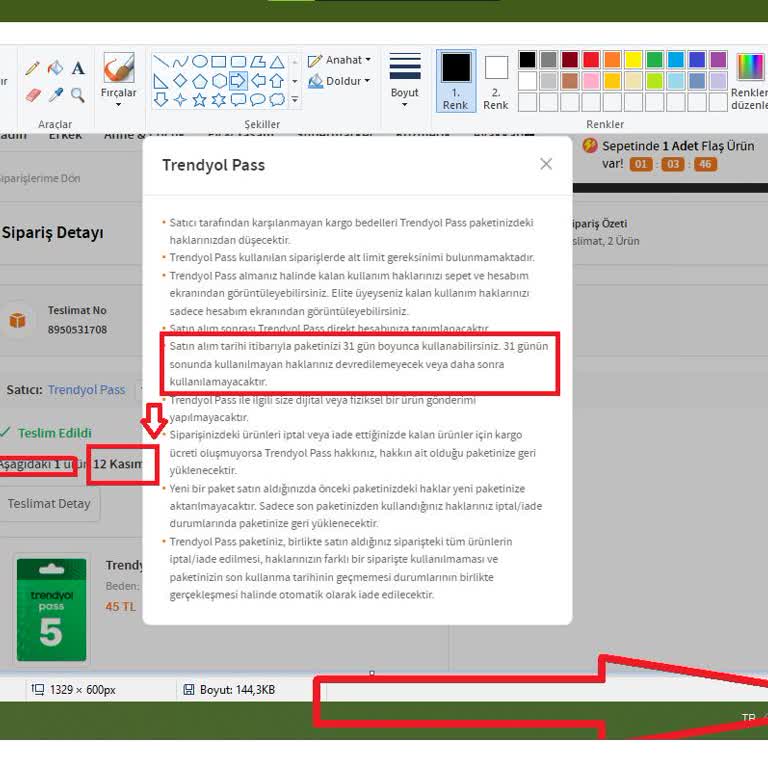Choose the Down arrow shape
This screenshot has width=768, height=768.
tap(161, 100)
